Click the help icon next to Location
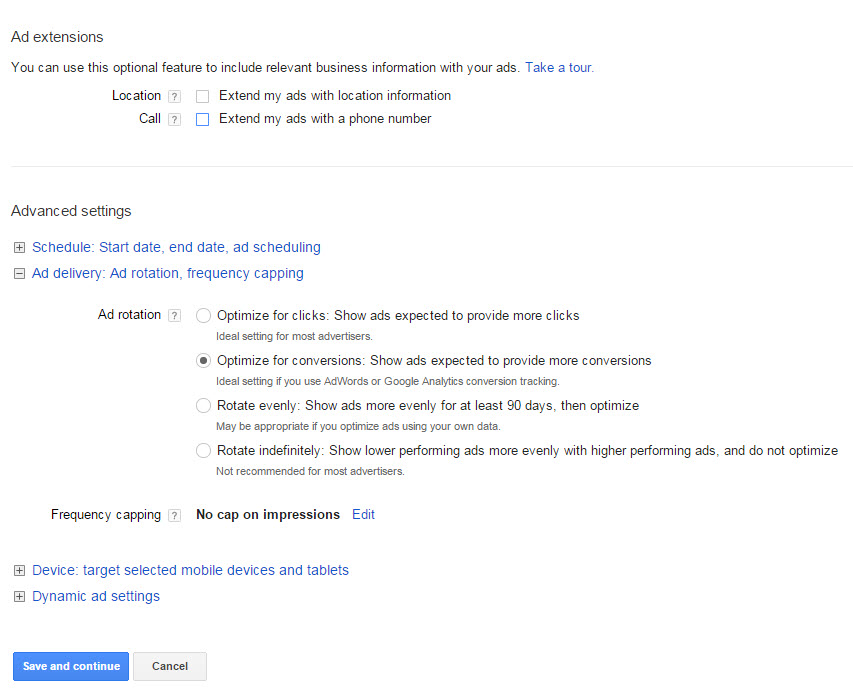853x693 pixels. pyautogui.click(x=174, y=97)
